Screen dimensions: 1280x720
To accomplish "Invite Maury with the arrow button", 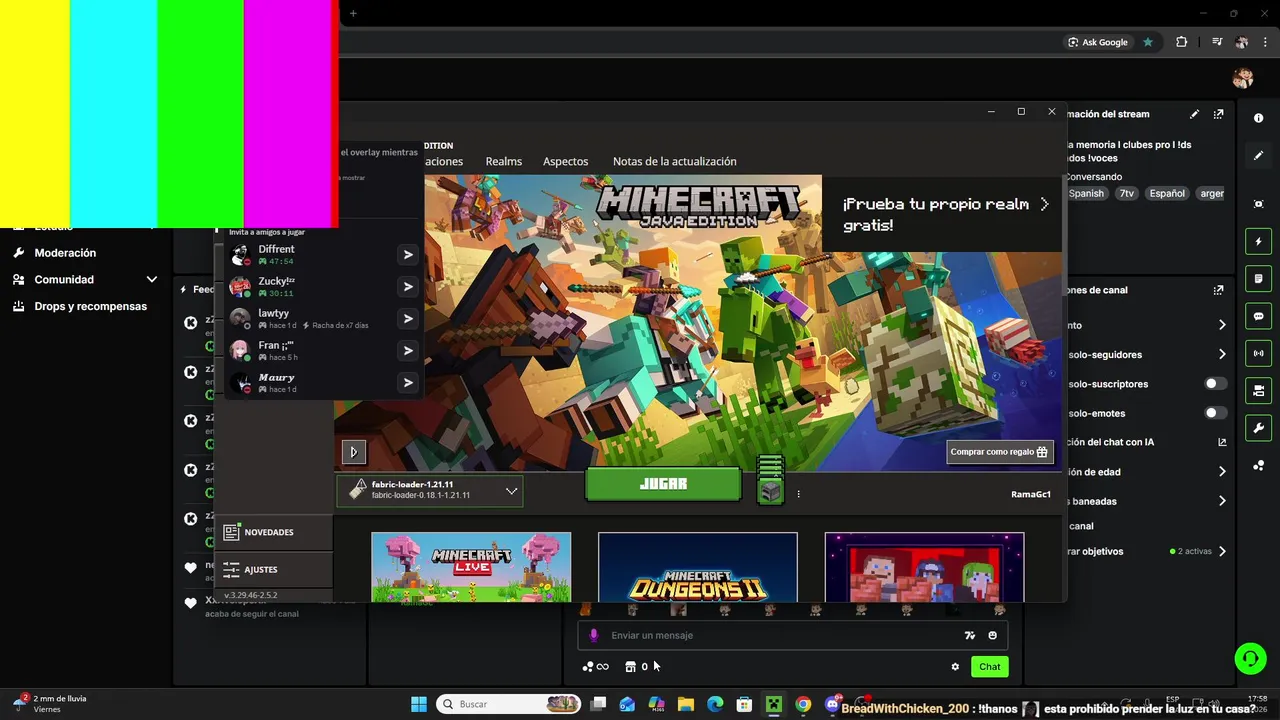I will (x=408, y=383).
